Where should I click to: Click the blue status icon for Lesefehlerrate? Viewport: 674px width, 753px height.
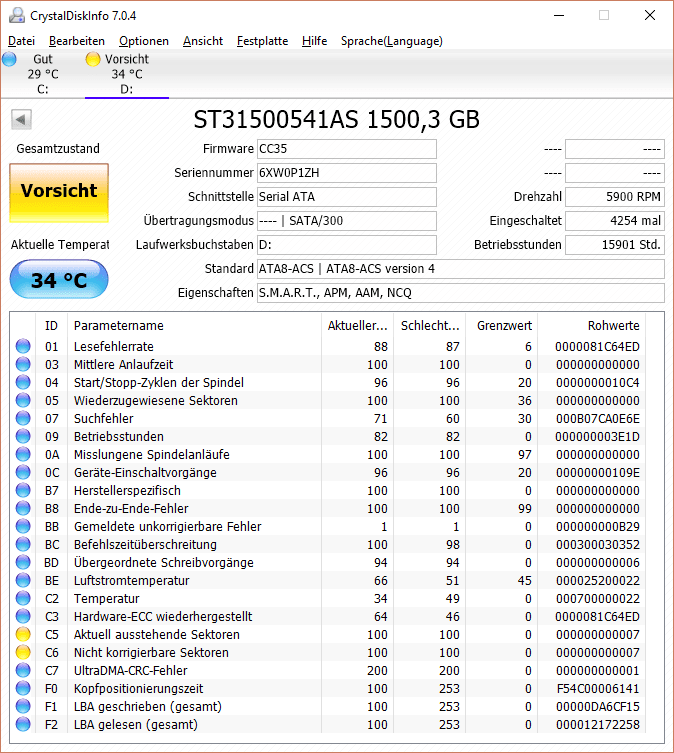point(23,346)
